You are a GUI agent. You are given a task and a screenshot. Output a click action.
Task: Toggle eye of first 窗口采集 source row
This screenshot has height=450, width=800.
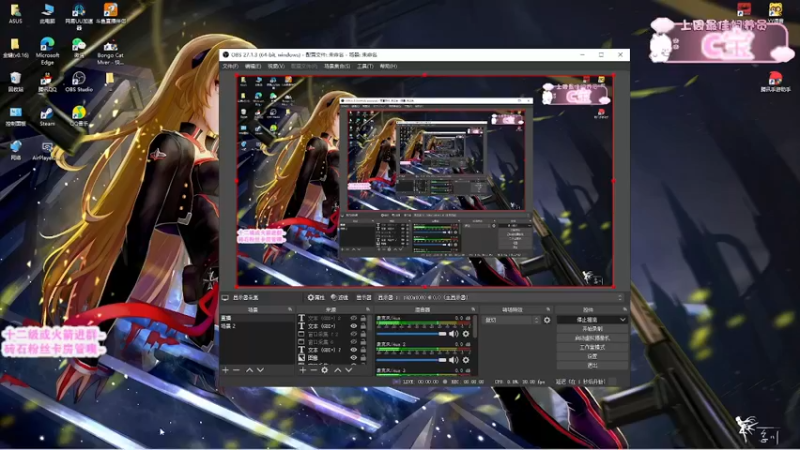[353, 334]
